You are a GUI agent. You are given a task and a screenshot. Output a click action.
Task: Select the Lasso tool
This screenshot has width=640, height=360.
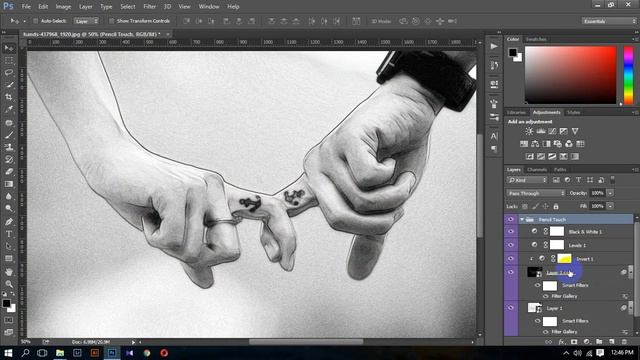9,73
